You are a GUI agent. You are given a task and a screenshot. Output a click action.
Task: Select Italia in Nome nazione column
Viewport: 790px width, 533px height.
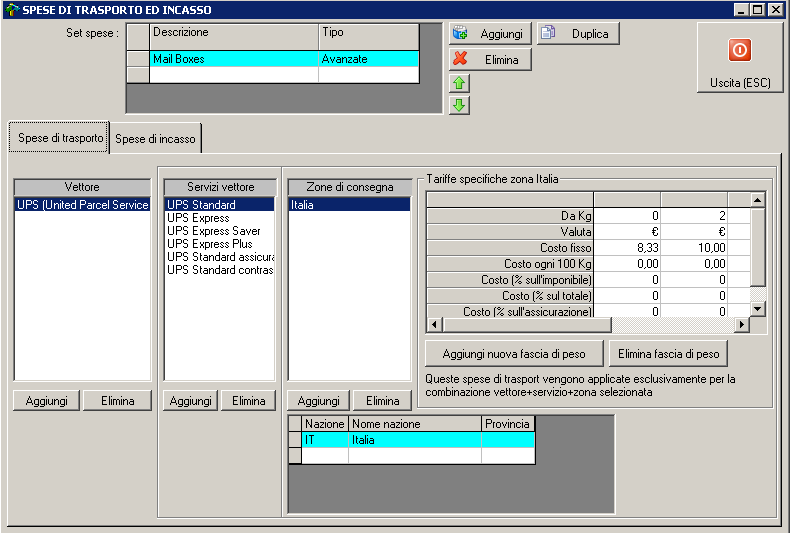[x=415, y=440]
